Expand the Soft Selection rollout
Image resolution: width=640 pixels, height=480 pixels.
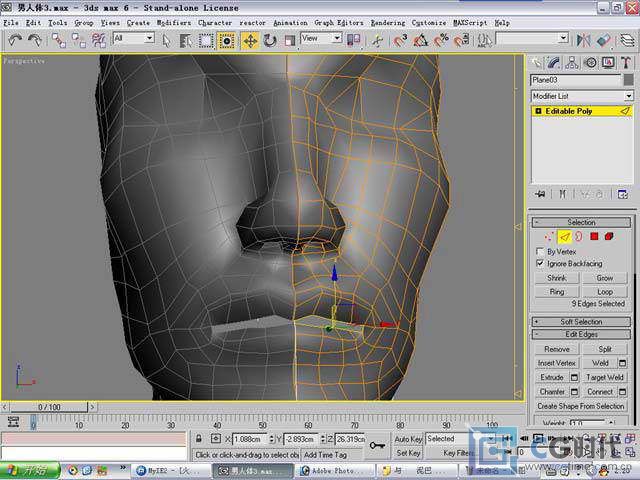(x=581, y=322)
